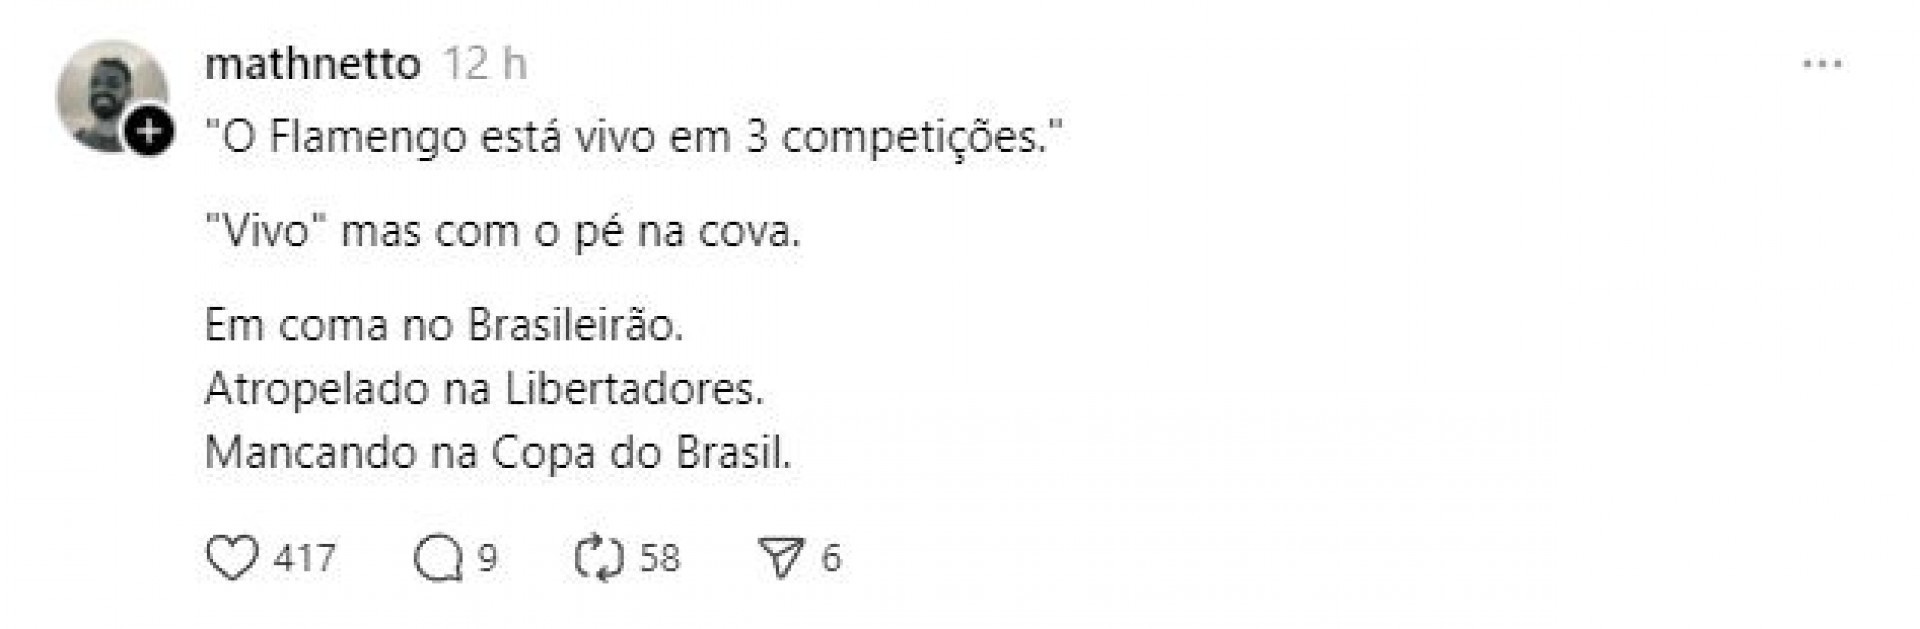The height and width of the screenshot is (629, 1920).
Task: Click the 6 share count
Action: pos(831,556)
